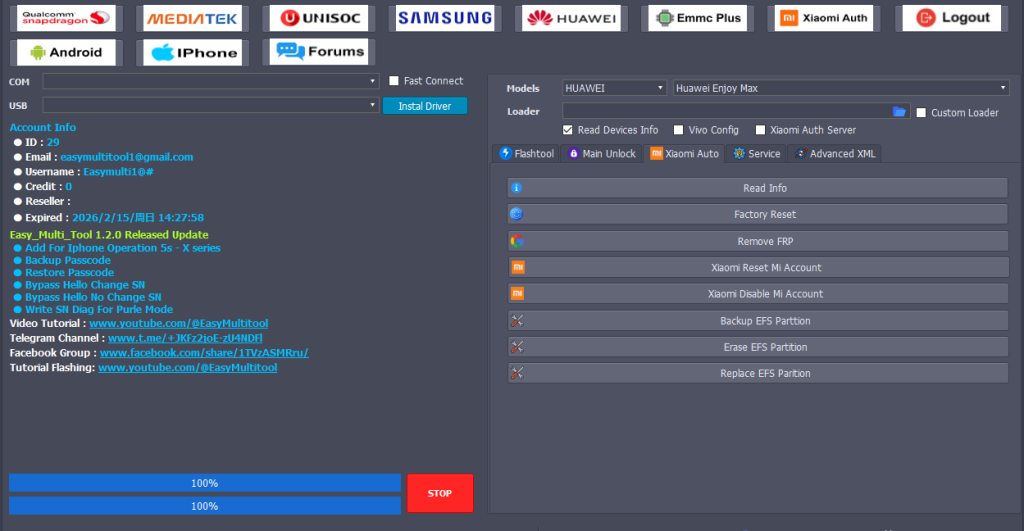The width and height of the screenshot is (1024, 531).
Task: Click Xiaomi Disable Mi Account button
Action: 758,294
